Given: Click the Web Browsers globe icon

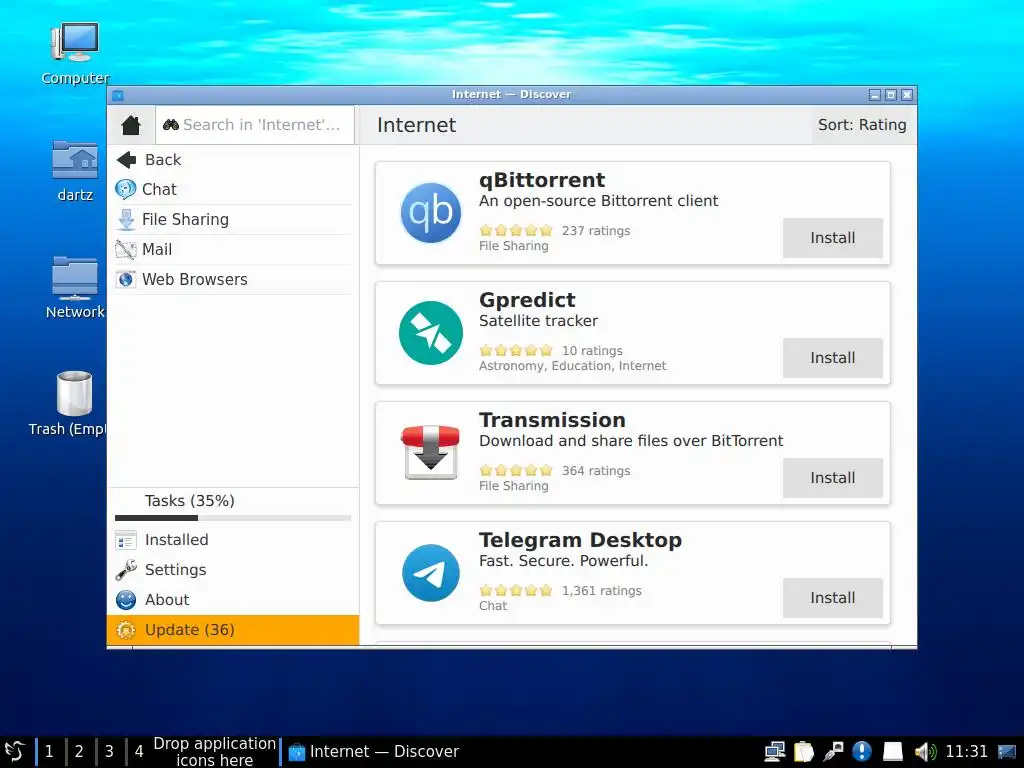Looking at the screenshot, I should pos(125,280).
